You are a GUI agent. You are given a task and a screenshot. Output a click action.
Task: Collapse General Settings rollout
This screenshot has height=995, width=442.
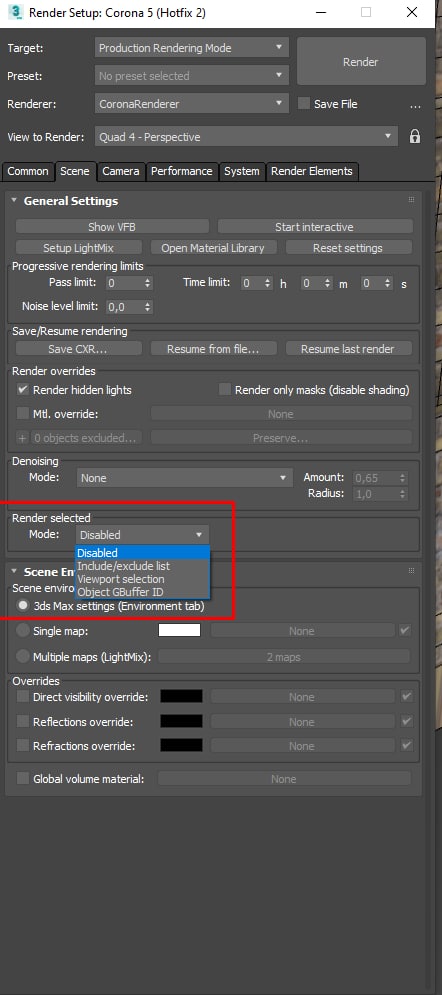tap(14, 201)
